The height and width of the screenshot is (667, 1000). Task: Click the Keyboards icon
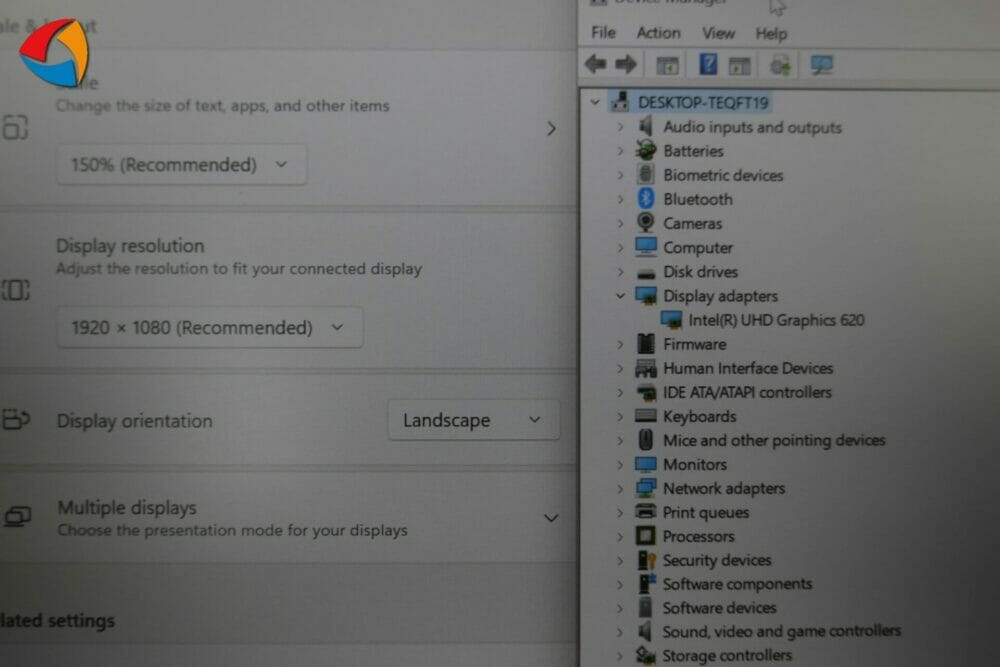click(x=645, y=416)
